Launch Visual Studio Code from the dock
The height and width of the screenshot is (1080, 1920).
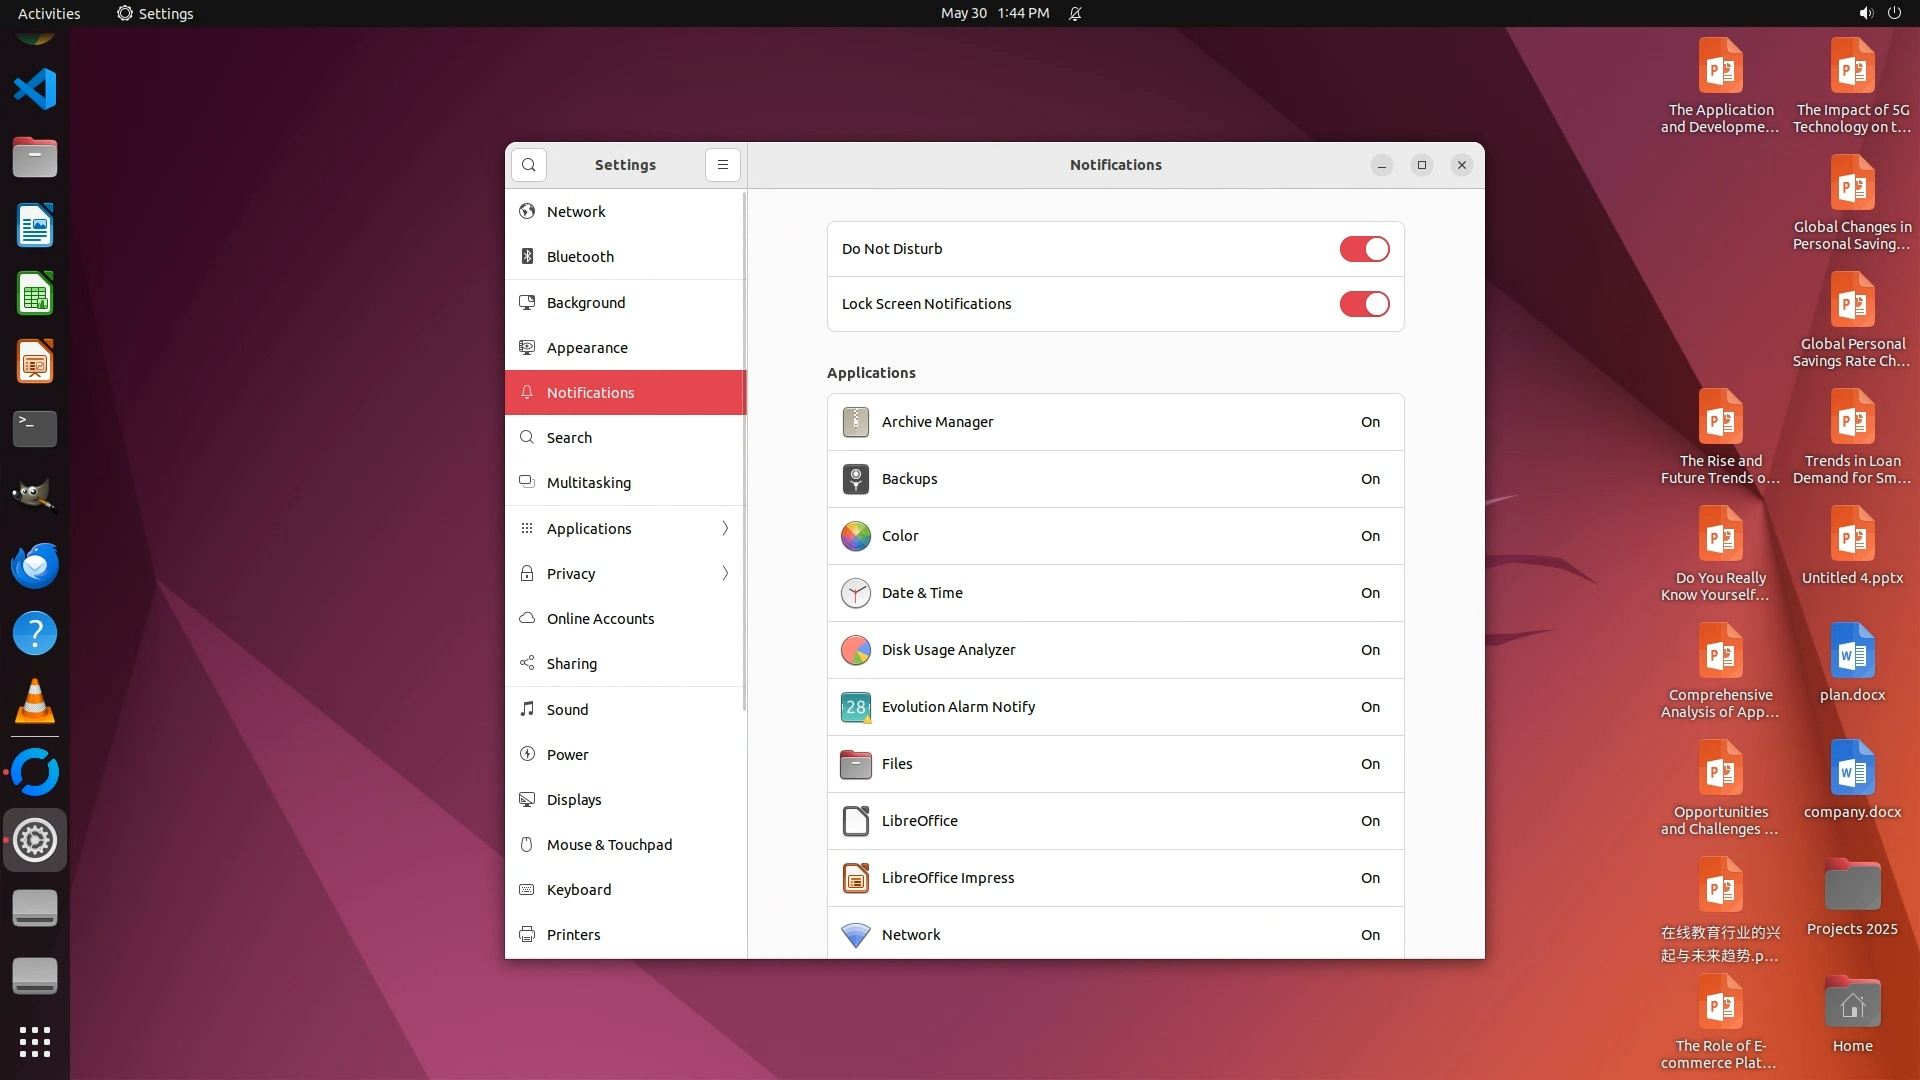(x=35, y=89)
